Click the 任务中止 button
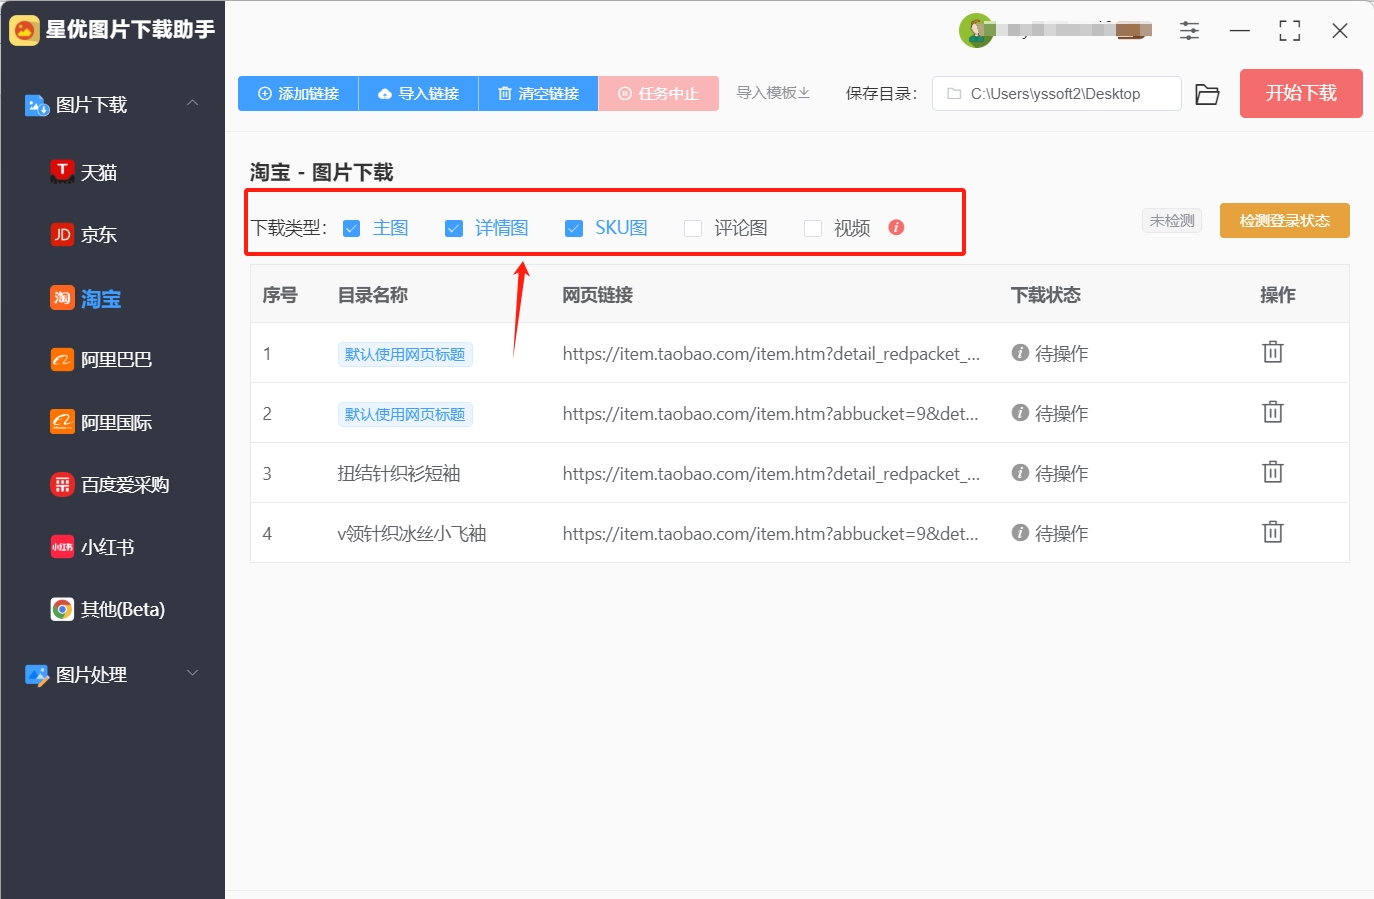This screenshot has height=899, width=1374. pos(658,93)
